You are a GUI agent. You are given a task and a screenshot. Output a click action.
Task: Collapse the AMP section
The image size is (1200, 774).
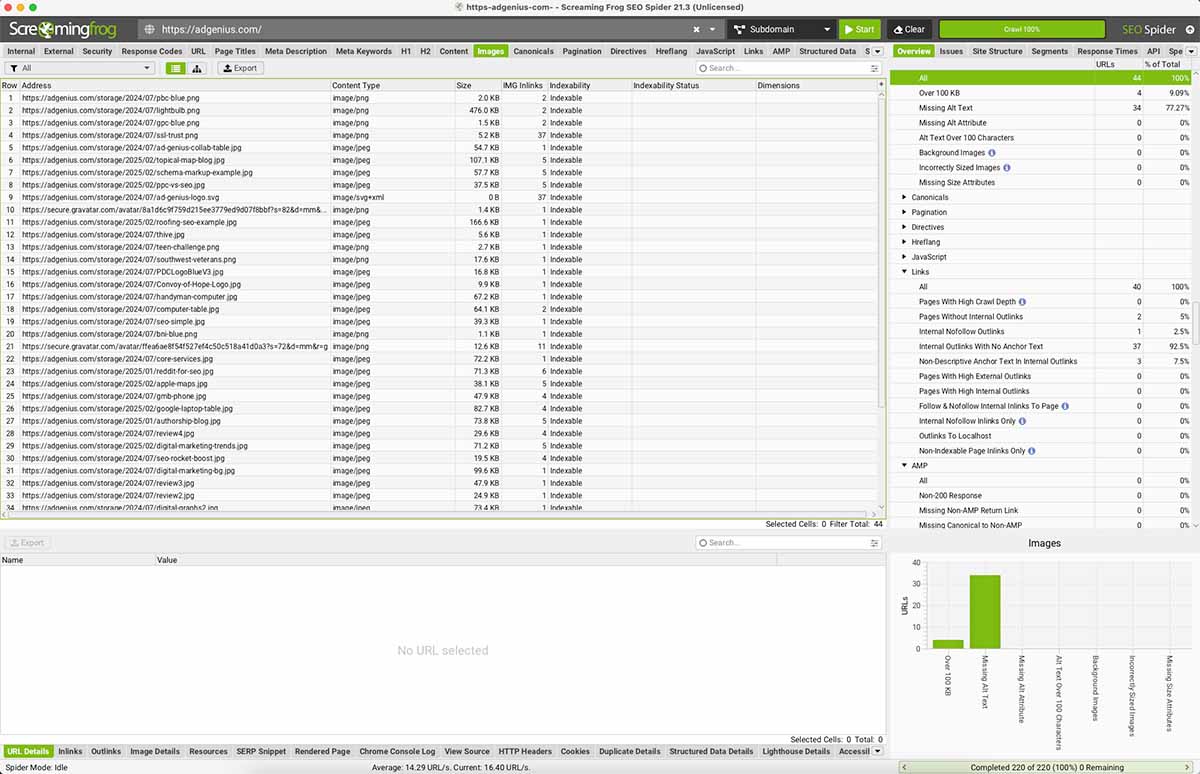[x=905, y=466]
